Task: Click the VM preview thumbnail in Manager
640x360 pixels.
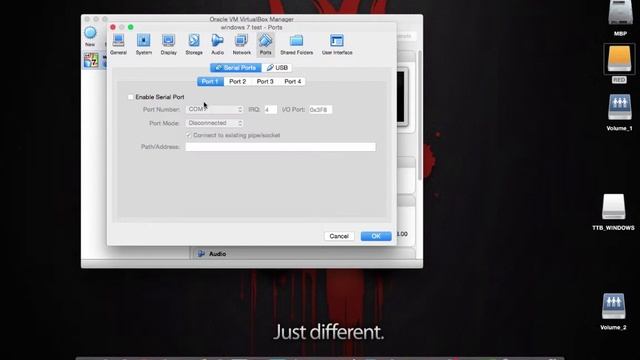Action: pos(402,97)
